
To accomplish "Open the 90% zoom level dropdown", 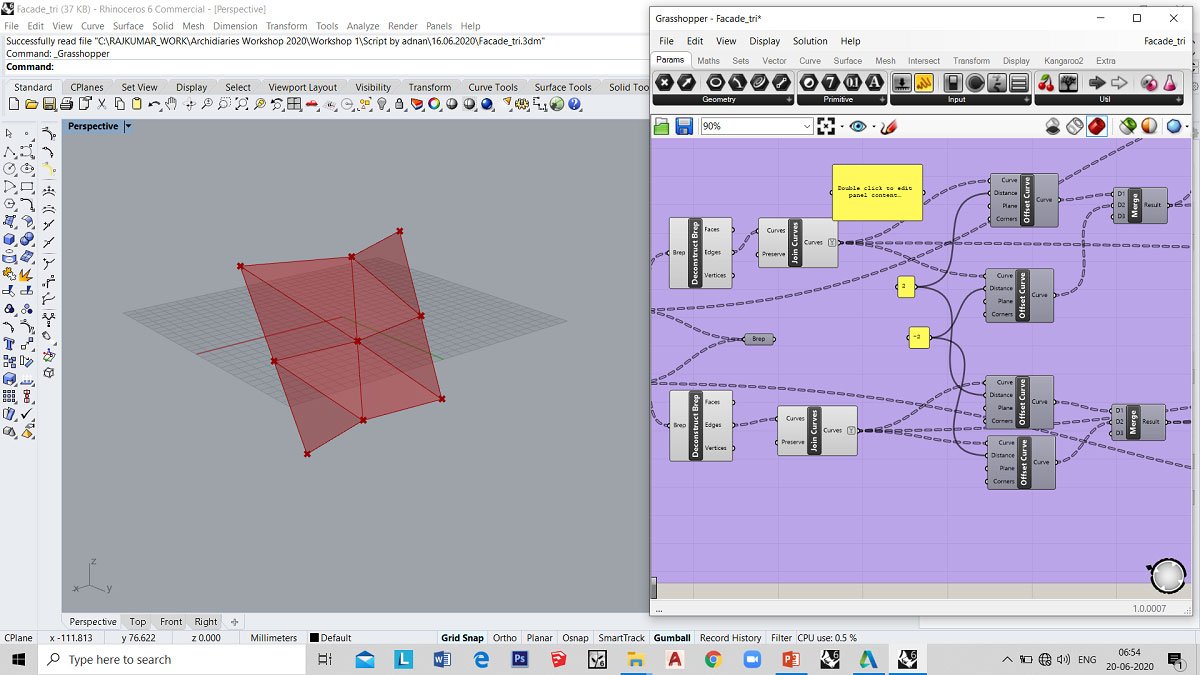I will coord(806,126).
